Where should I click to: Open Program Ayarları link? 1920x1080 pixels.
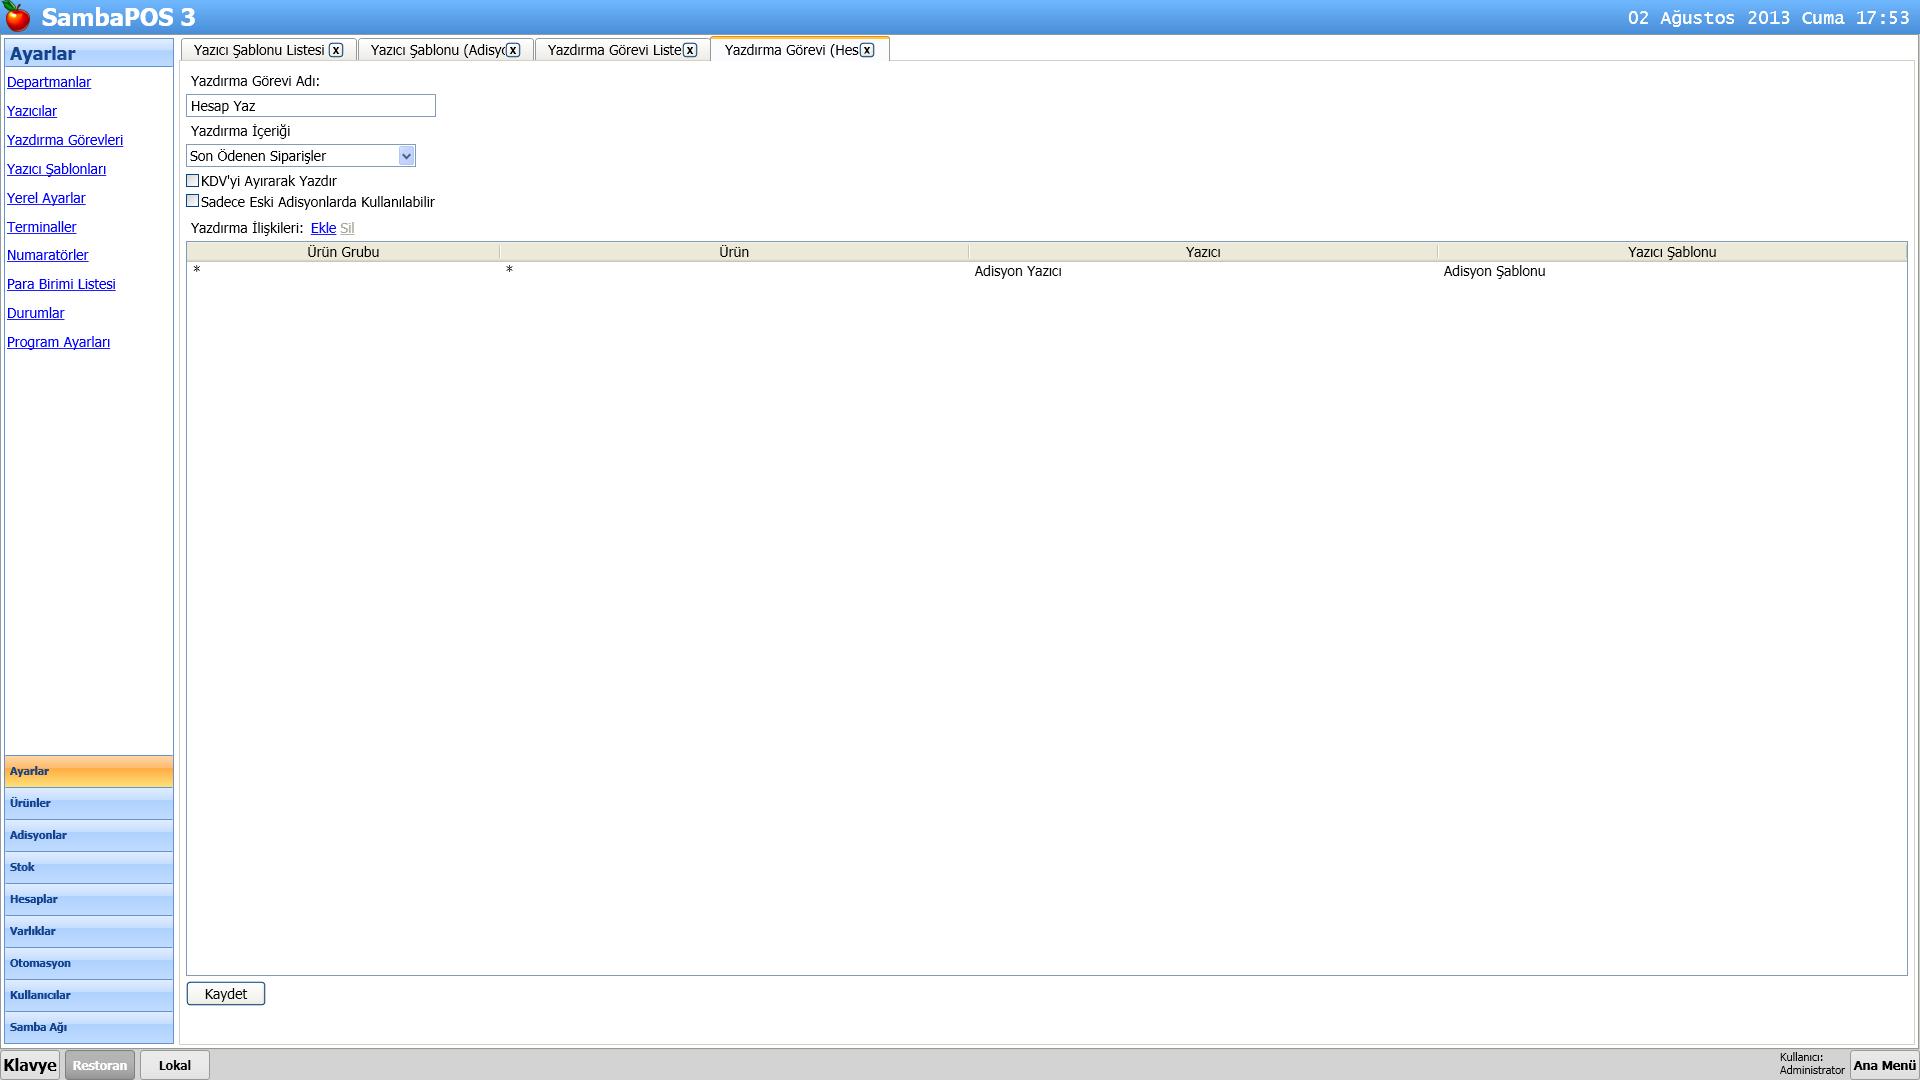click(58, 342)
